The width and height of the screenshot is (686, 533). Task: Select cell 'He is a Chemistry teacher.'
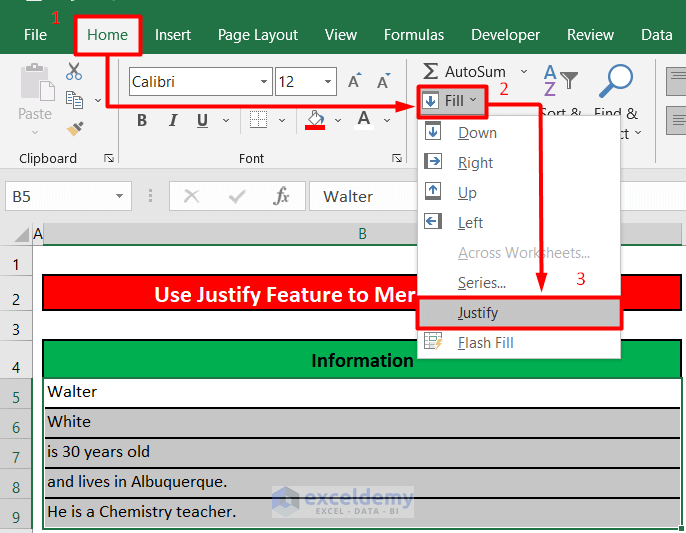coord(362,513)
